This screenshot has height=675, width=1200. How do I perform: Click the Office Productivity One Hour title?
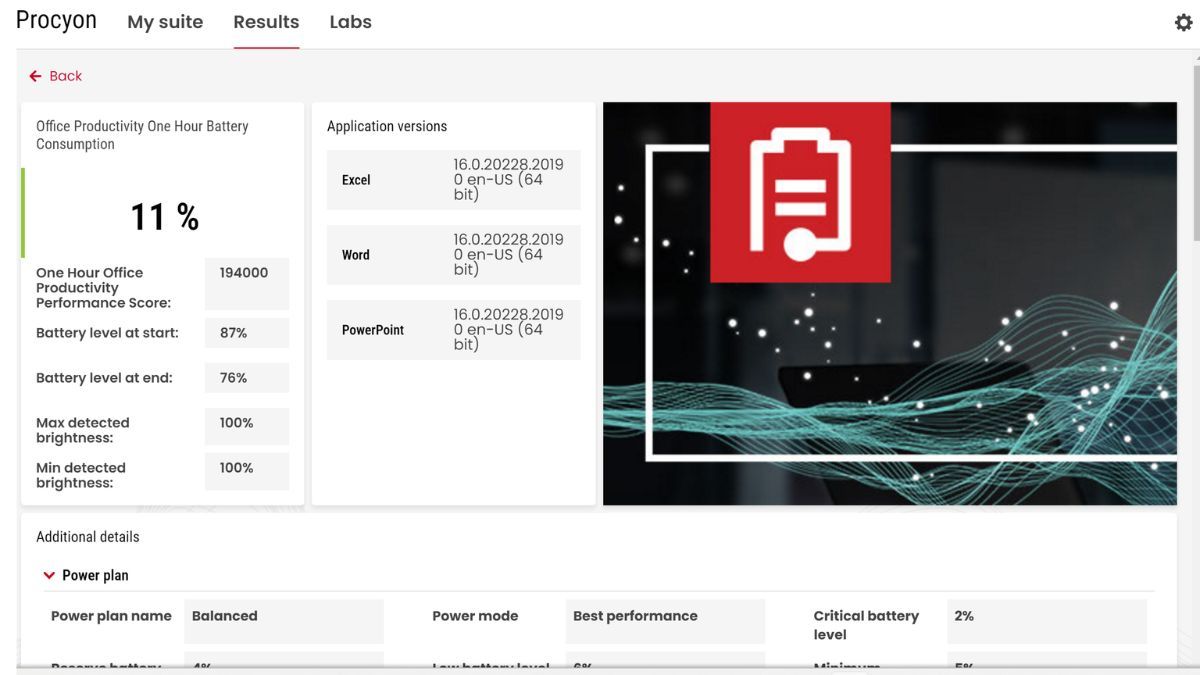coord(142,135)
